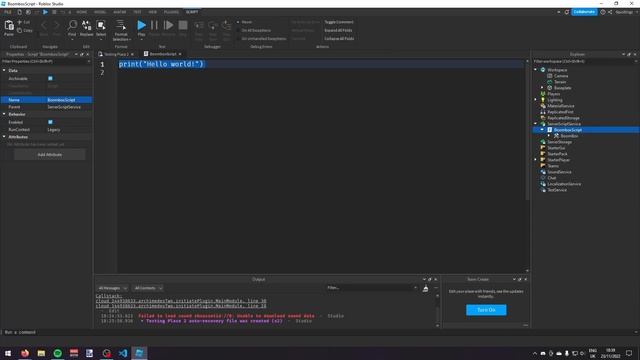Select SoundService in the Explorer tree
The image size is (640, 360).
tap(559, 172)
